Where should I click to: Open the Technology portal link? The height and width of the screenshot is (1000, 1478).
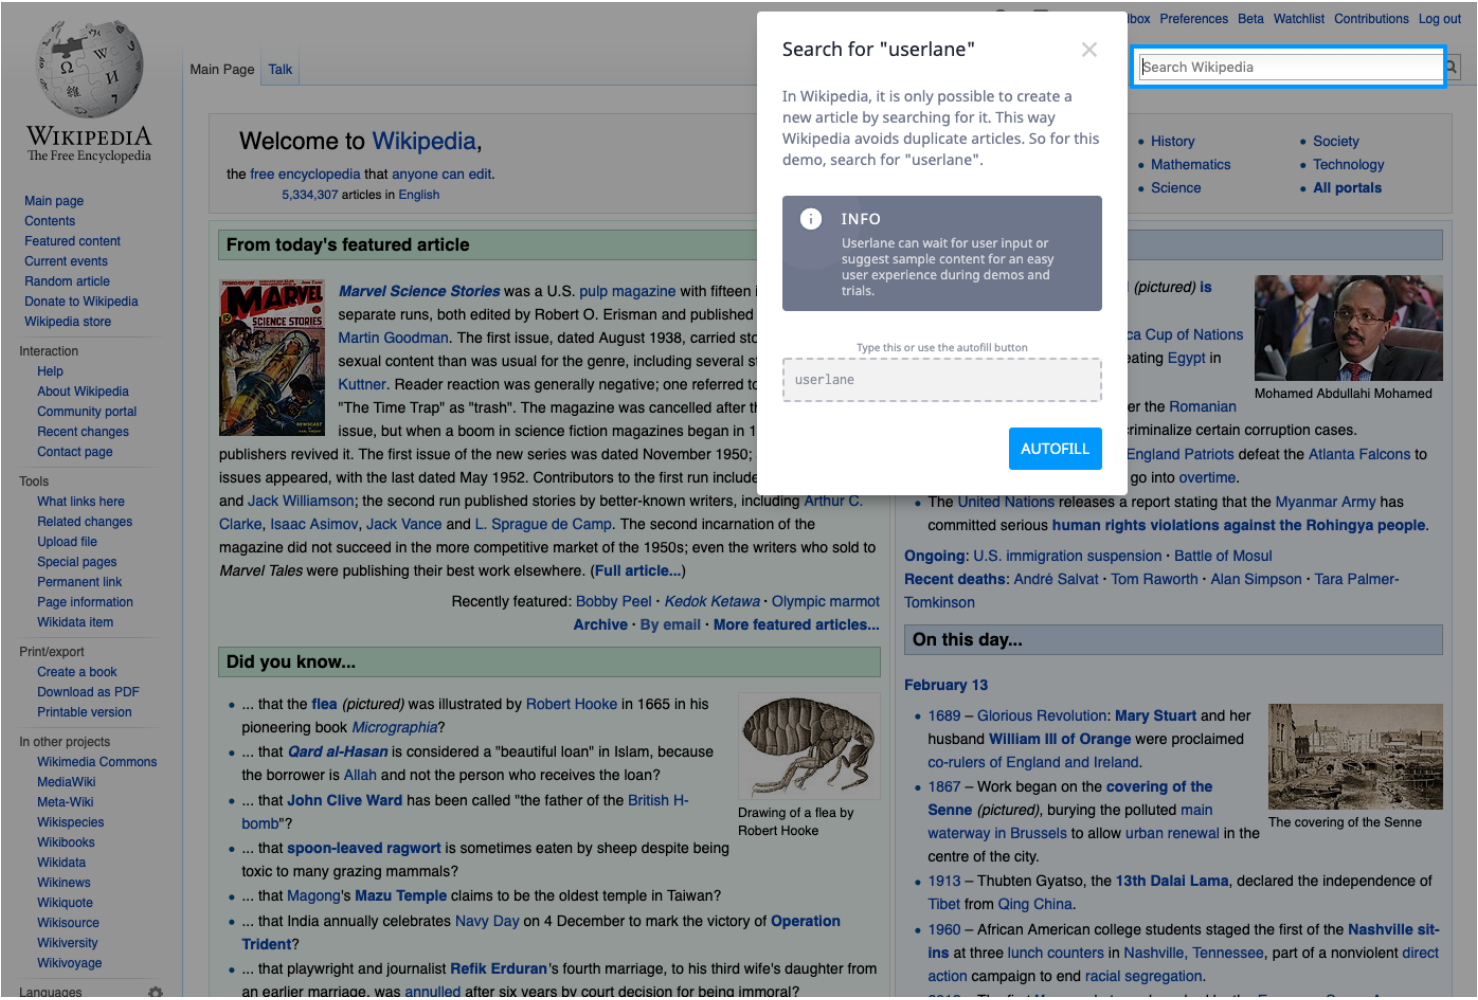1348,164
